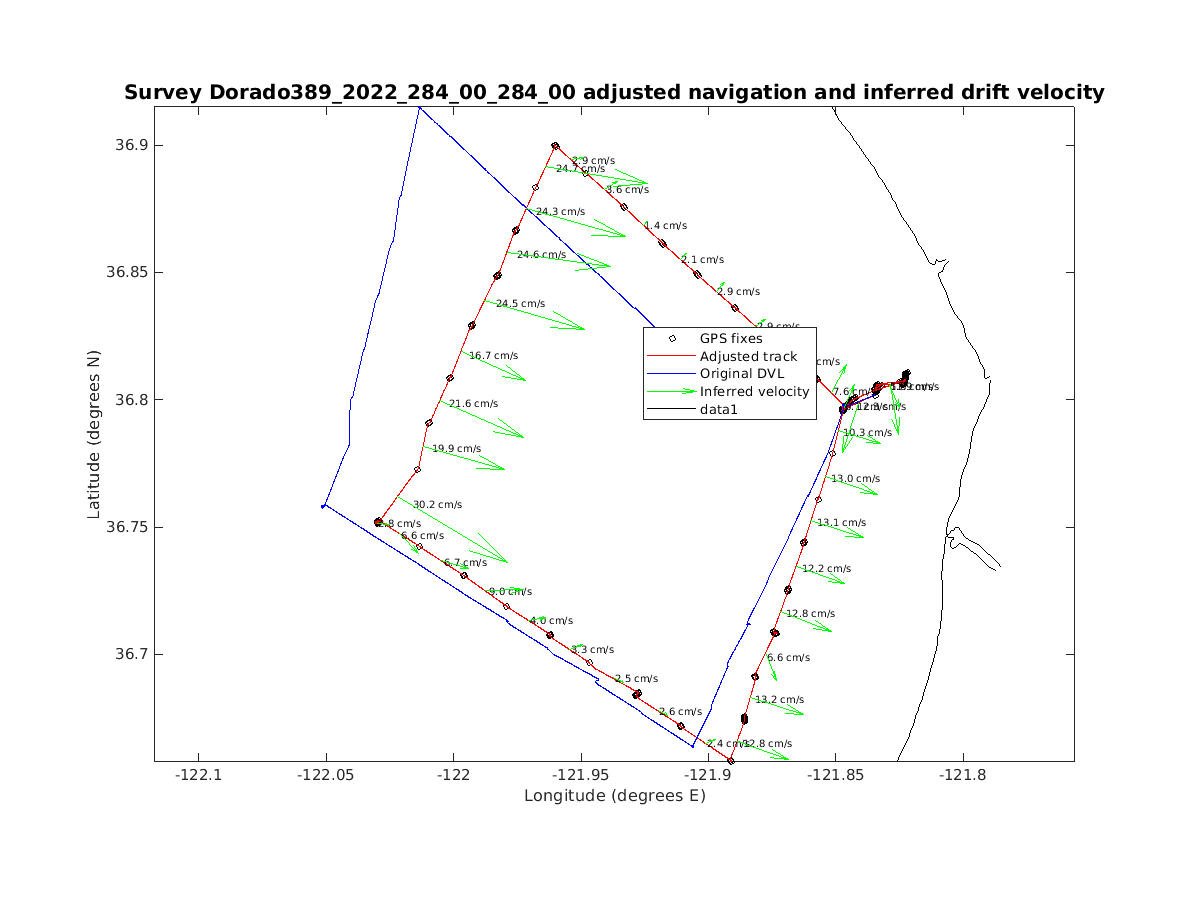The image size is (1188, 900).
Task: Click the Original DVL line sample in legend
Action: tap(672, 374)
